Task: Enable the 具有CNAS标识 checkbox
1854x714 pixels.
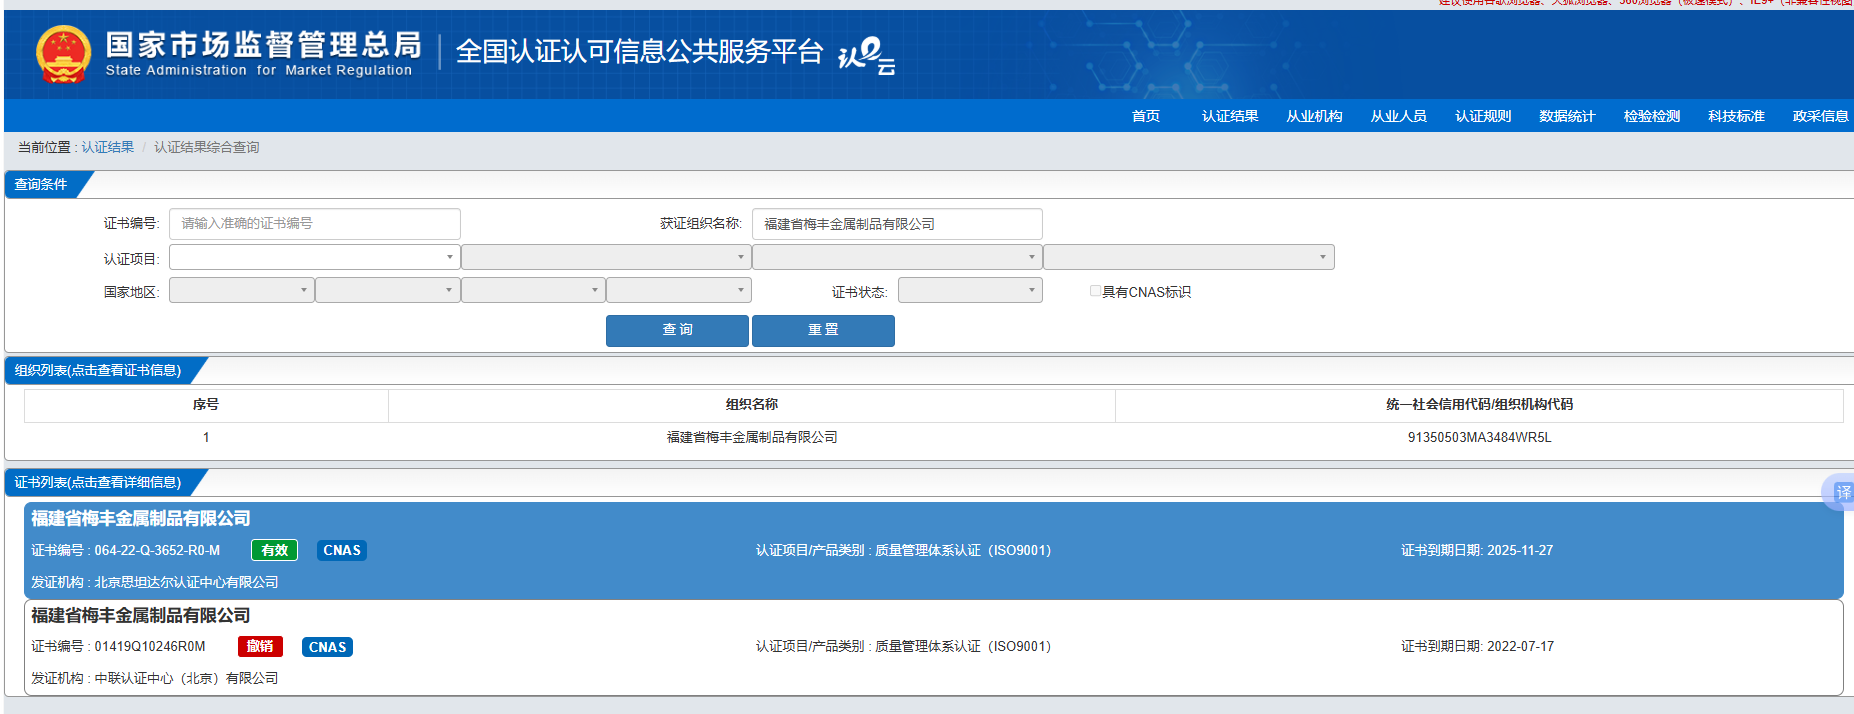Action: pos(1095,291)
